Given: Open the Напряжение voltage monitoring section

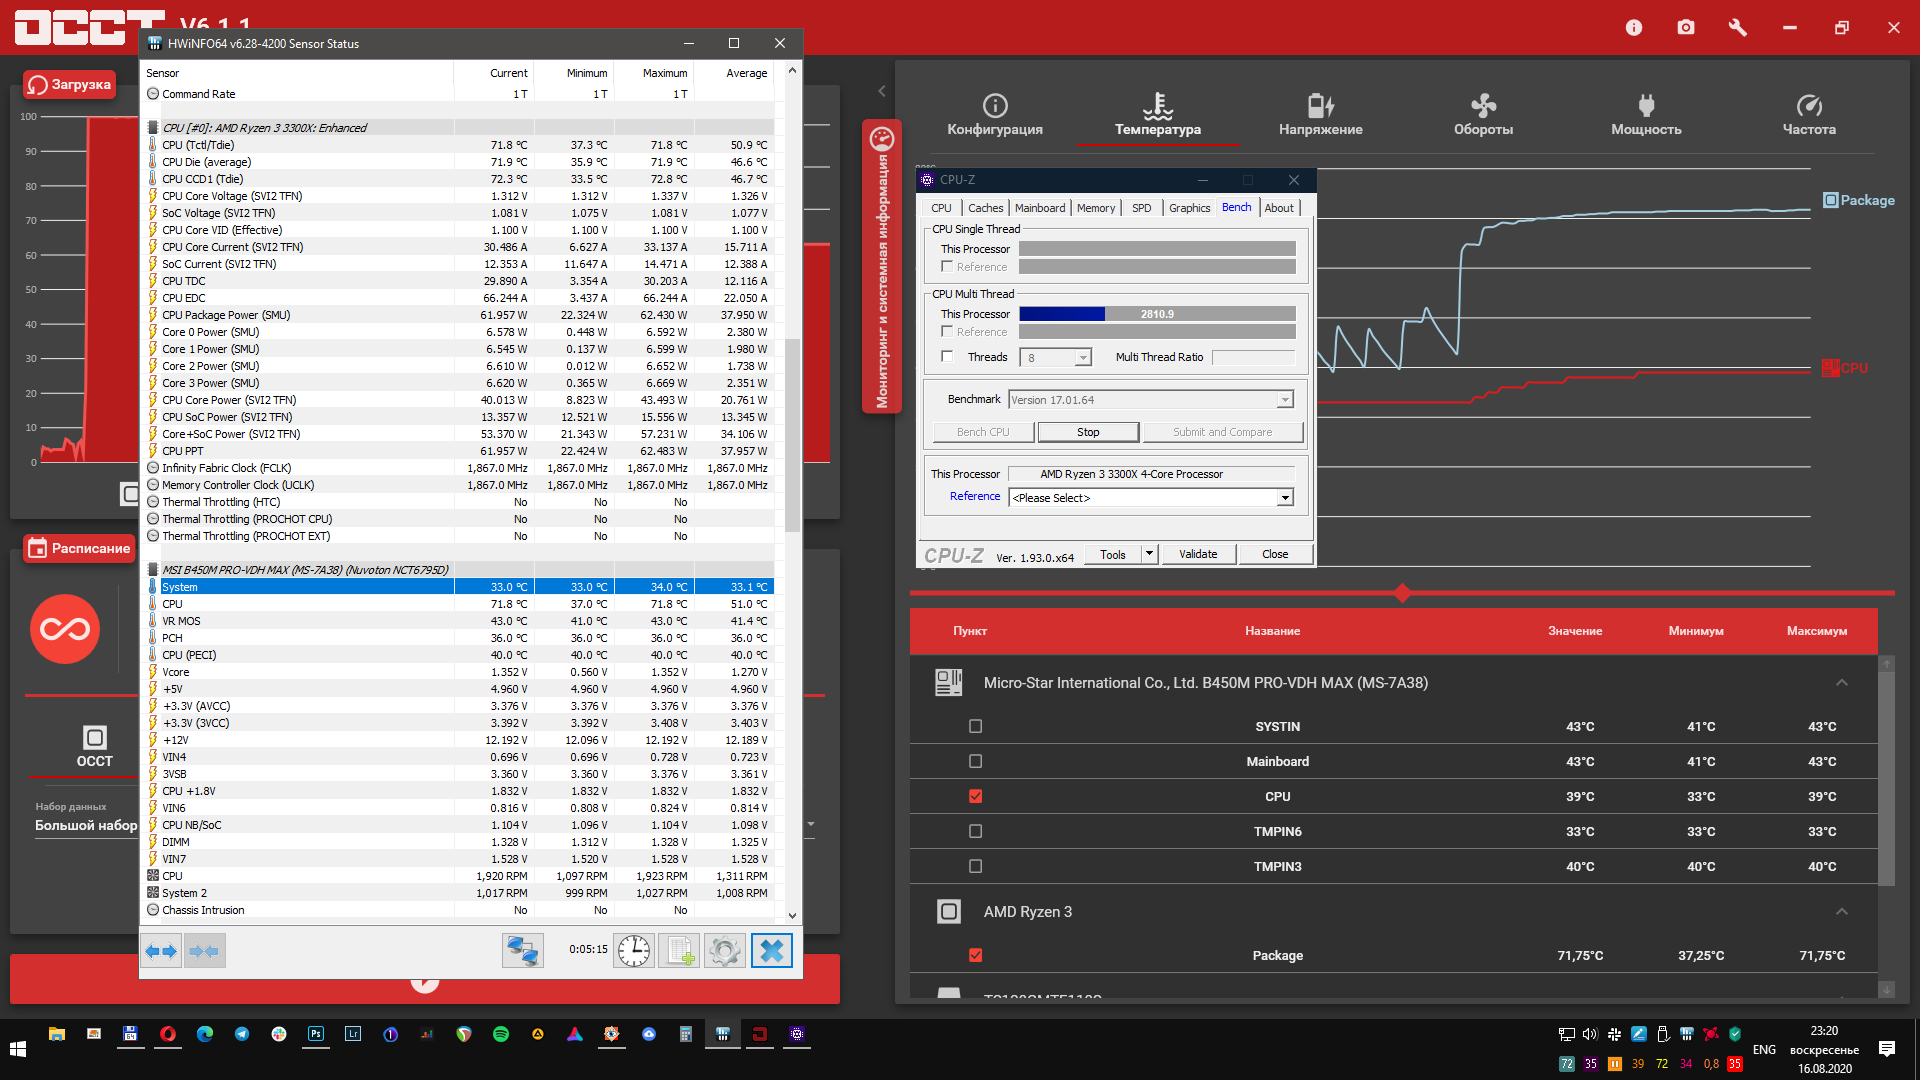Looking at the screenshot, I should 1320,115.
